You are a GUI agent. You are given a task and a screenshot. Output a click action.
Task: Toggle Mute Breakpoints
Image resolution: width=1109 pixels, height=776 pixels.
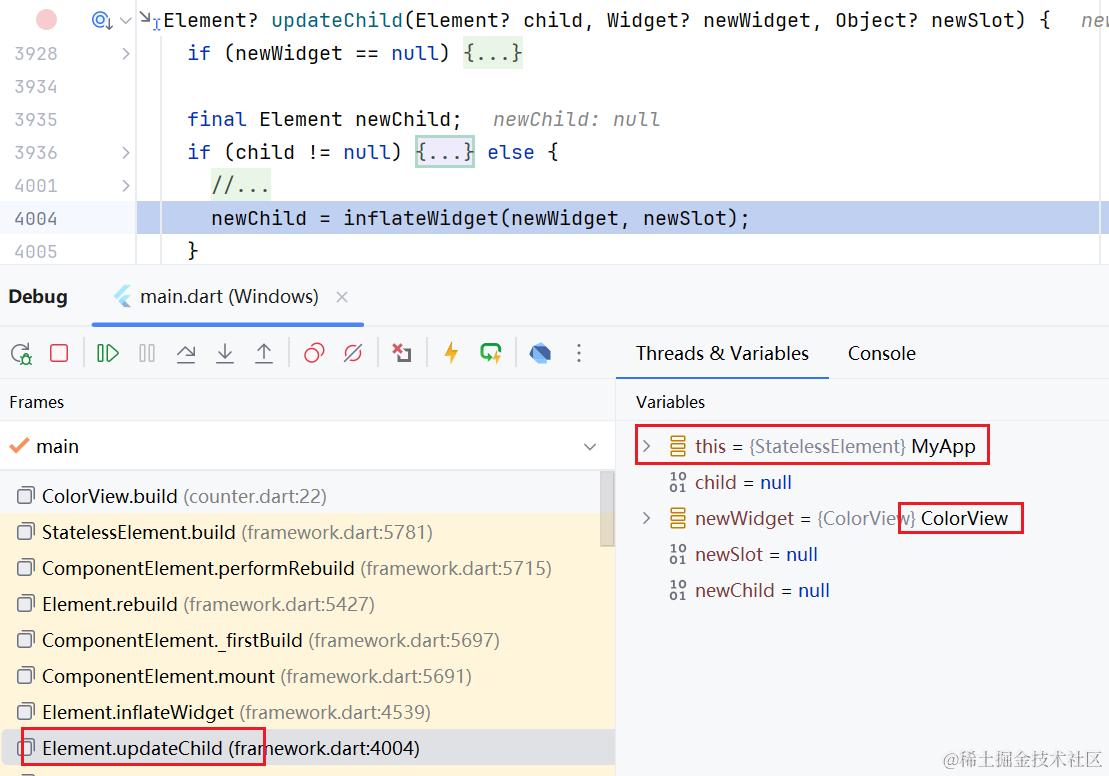pos(353,353)
